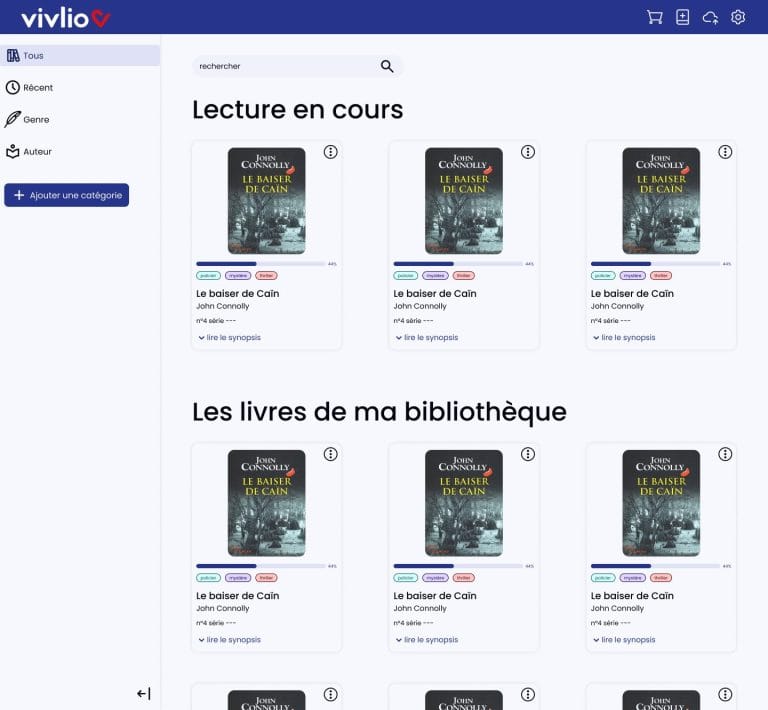Open options menu on bottom-row last partial card
This screenshot has height=710, width=768.
(725, 694)
